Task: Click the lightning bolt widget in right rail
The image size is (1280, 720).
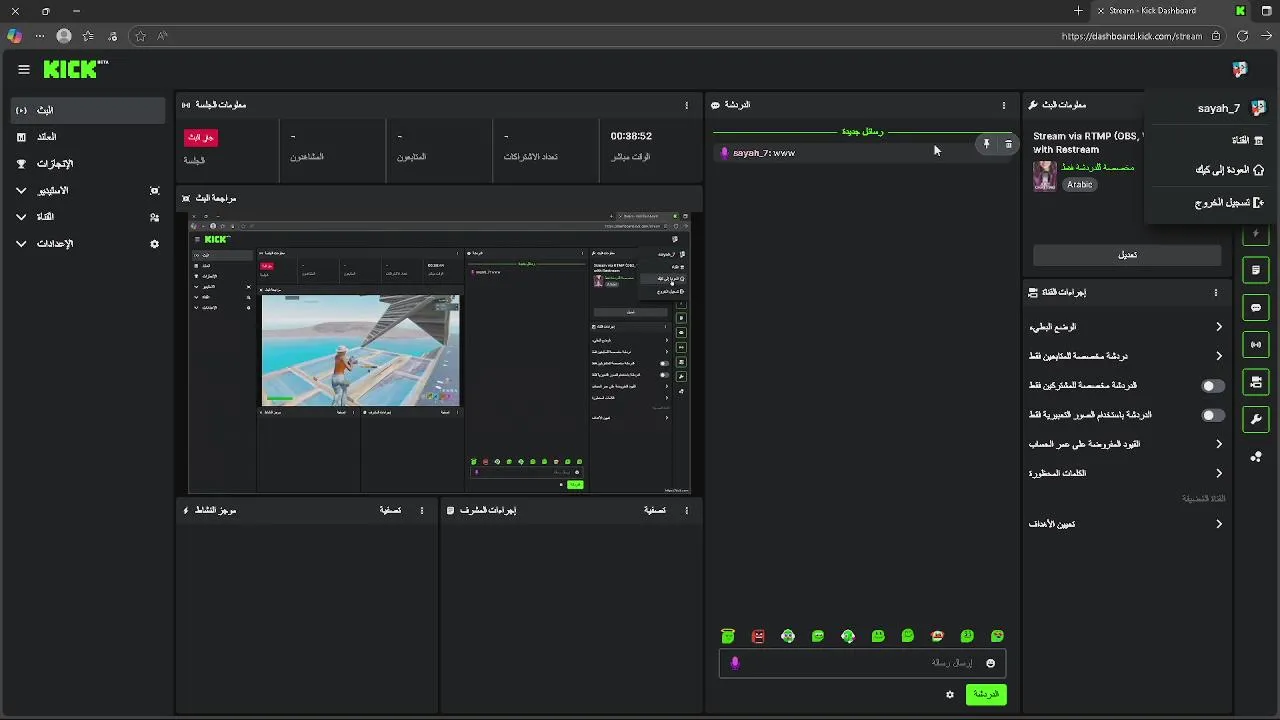Action: [1256, 234]
